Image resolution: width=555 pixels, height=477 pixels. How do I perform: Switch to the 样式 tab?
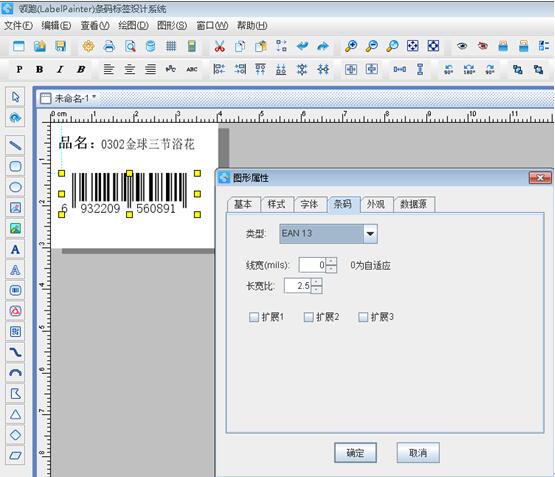[276, 204]
